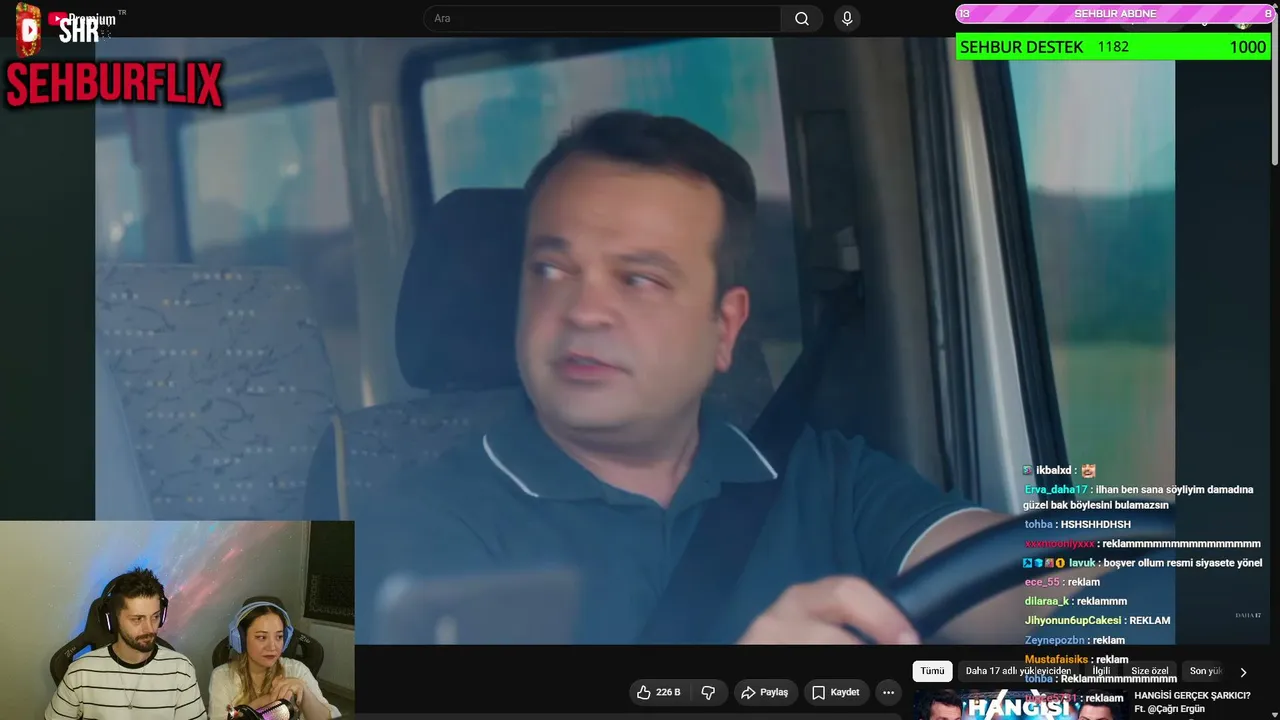Like the video with thumbs up

[x=660, y=692]
